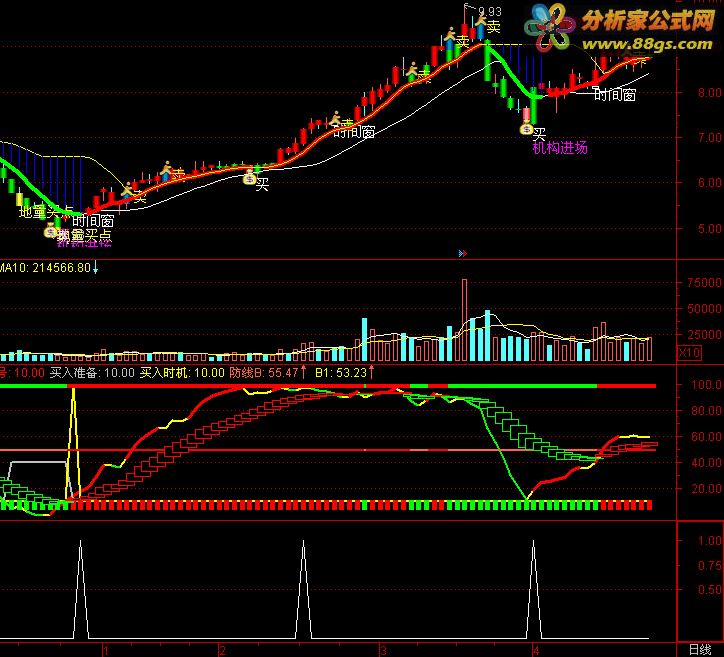Click month marker 4 on the time axis

tap(536, 651)
